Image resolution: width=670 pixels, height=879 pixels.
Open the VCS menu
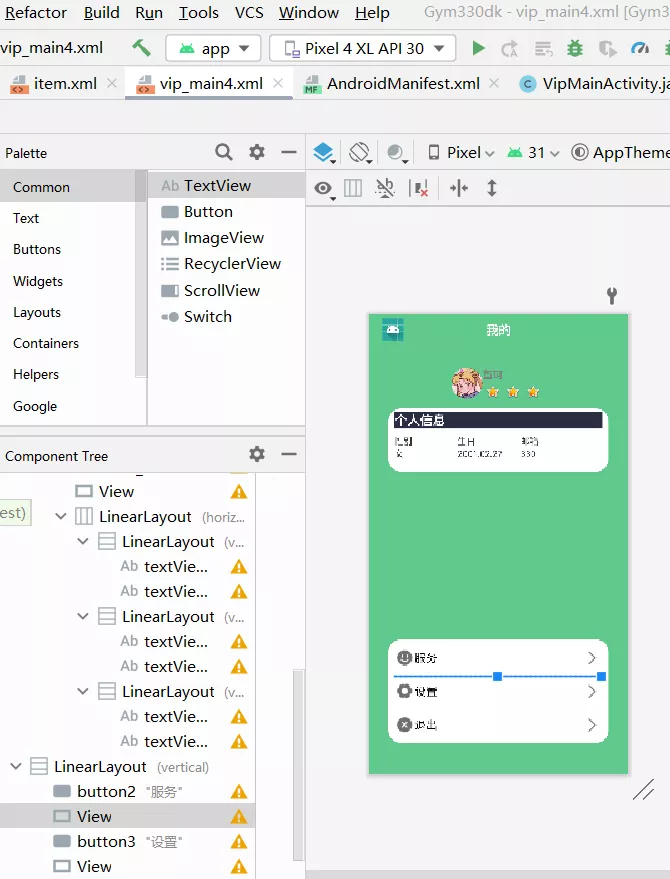249,12
